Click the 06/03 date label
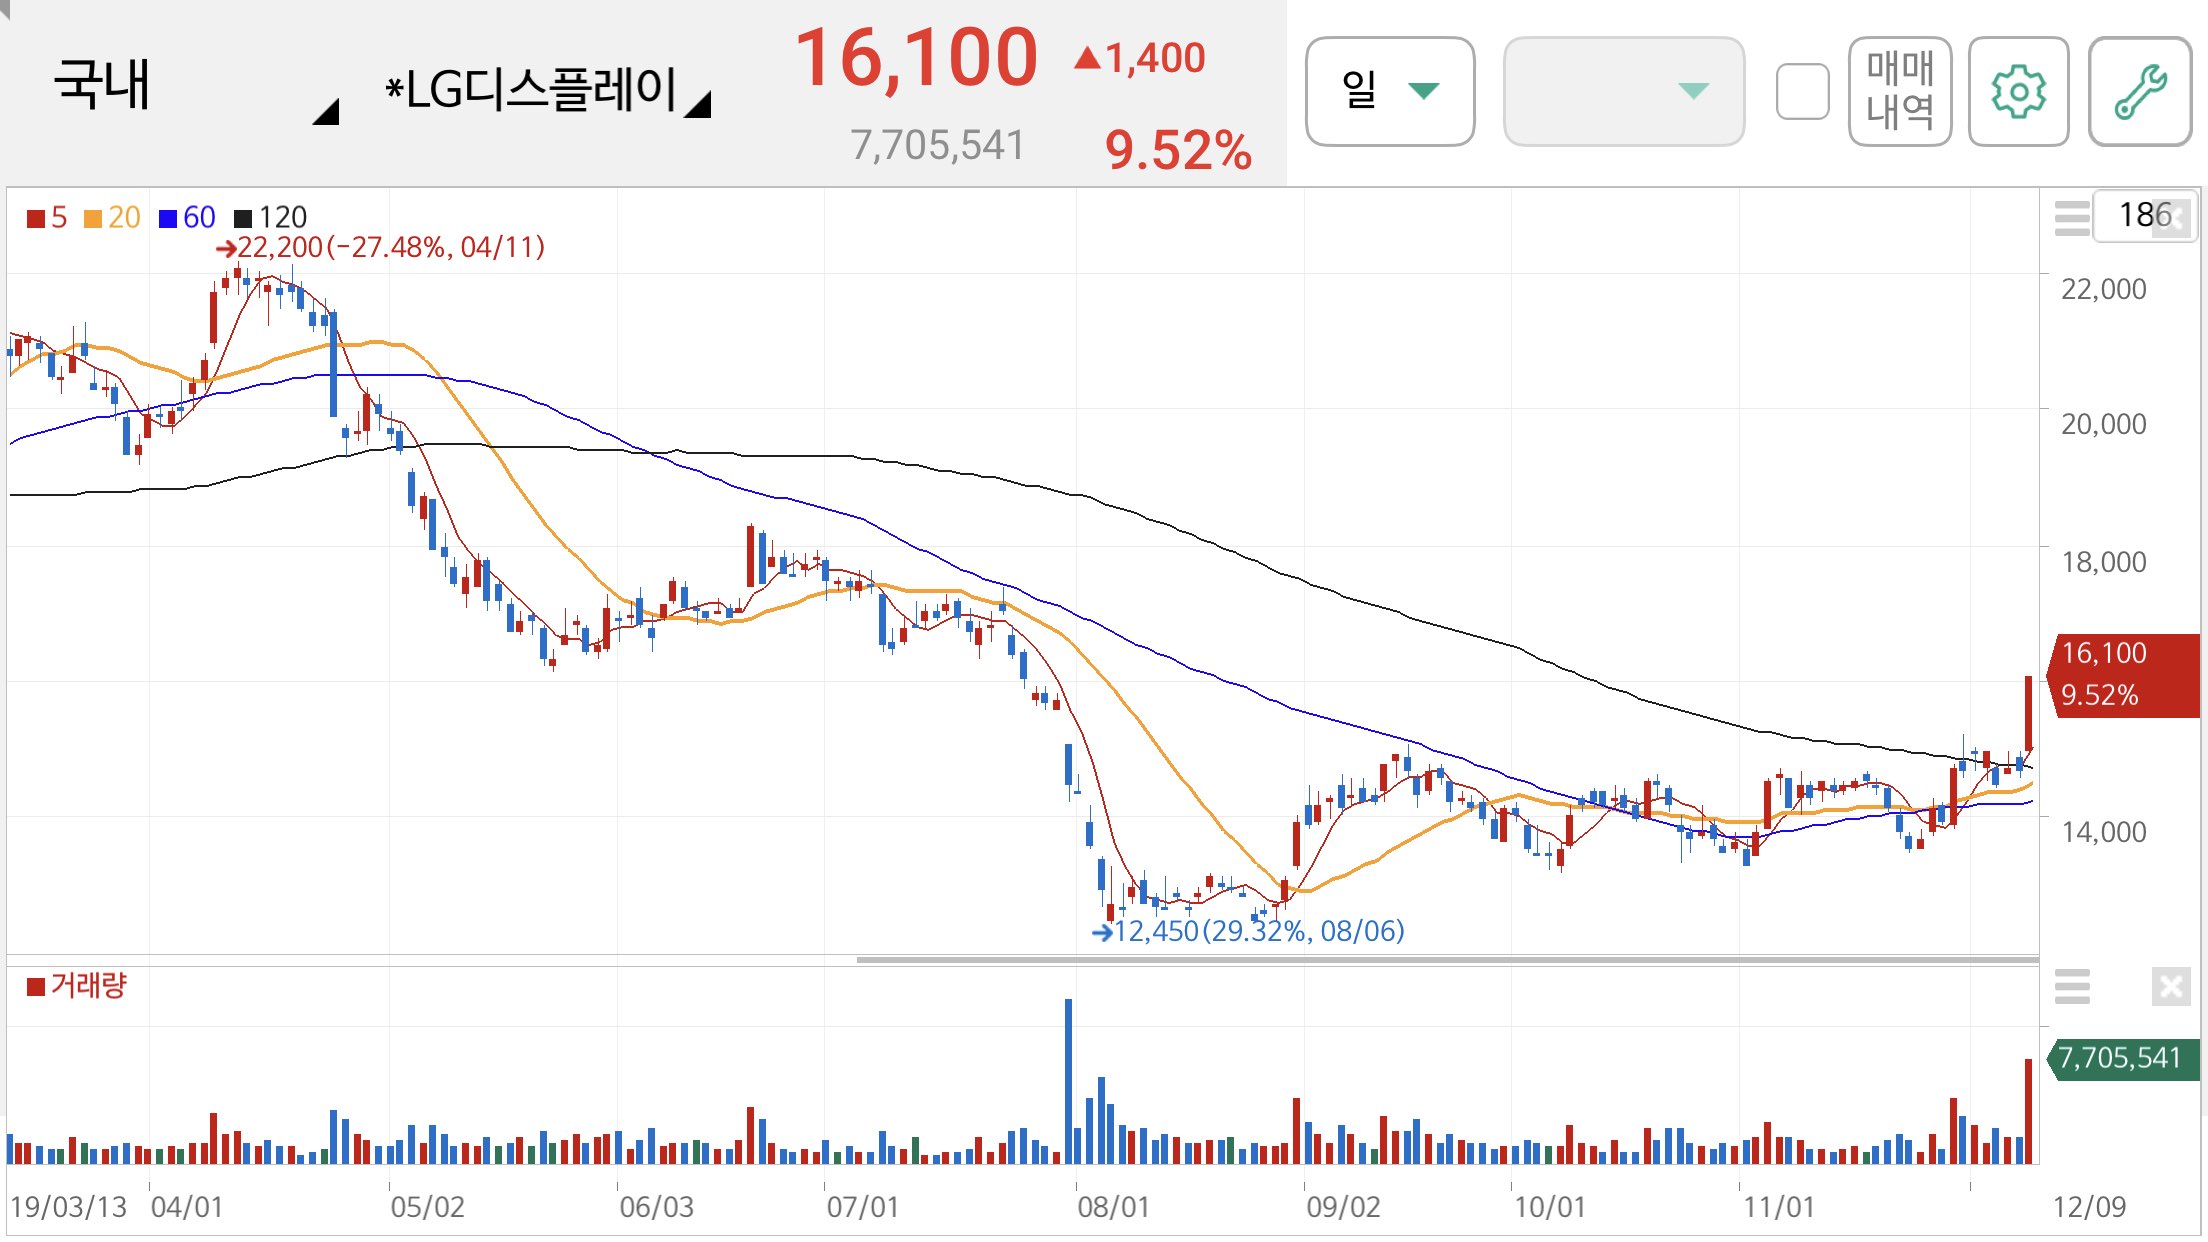The width and height of the screenshot is (2208, 1242). coord(656,1207)
